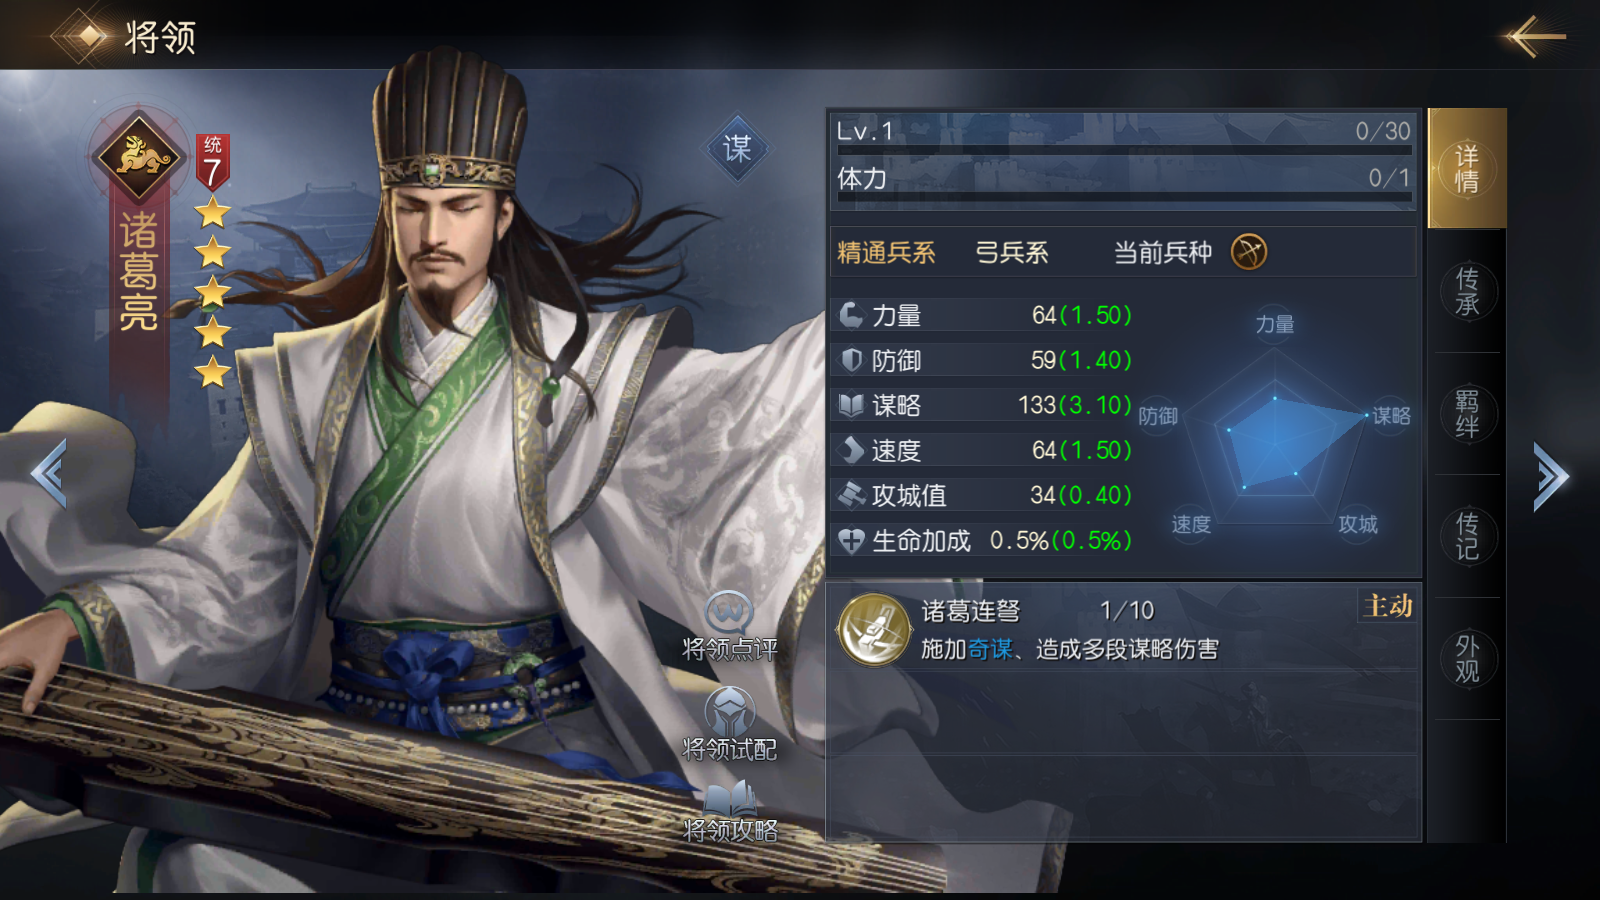Screen dimensions: 1600x900
Task: Switch to the 传承 tab
Action: 1467,291
